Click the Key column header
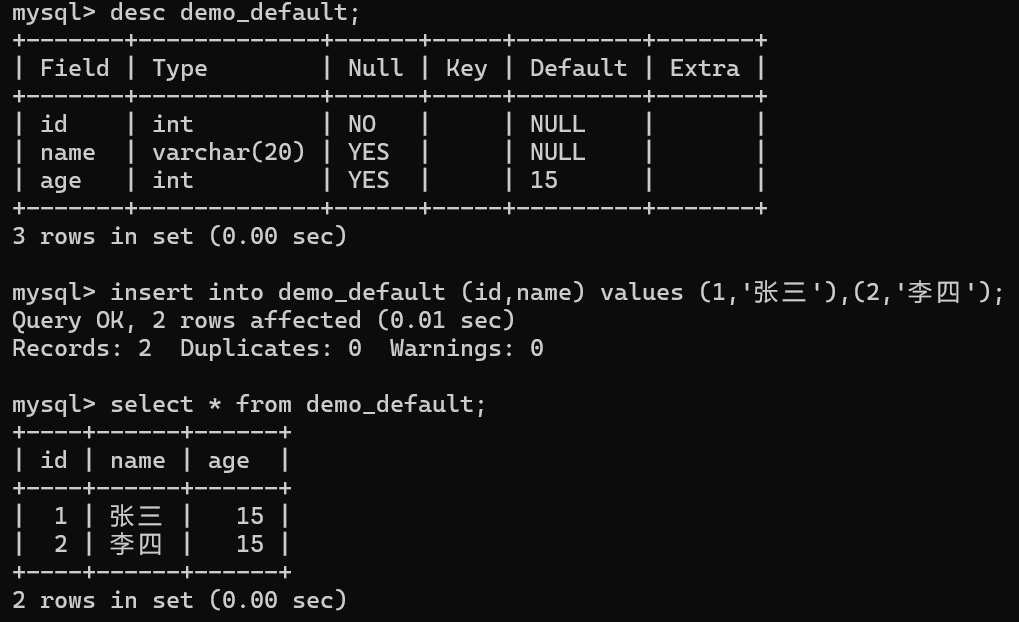Image resolution: width=1019 pixels, height=622 pixels. tap(467, 70)
